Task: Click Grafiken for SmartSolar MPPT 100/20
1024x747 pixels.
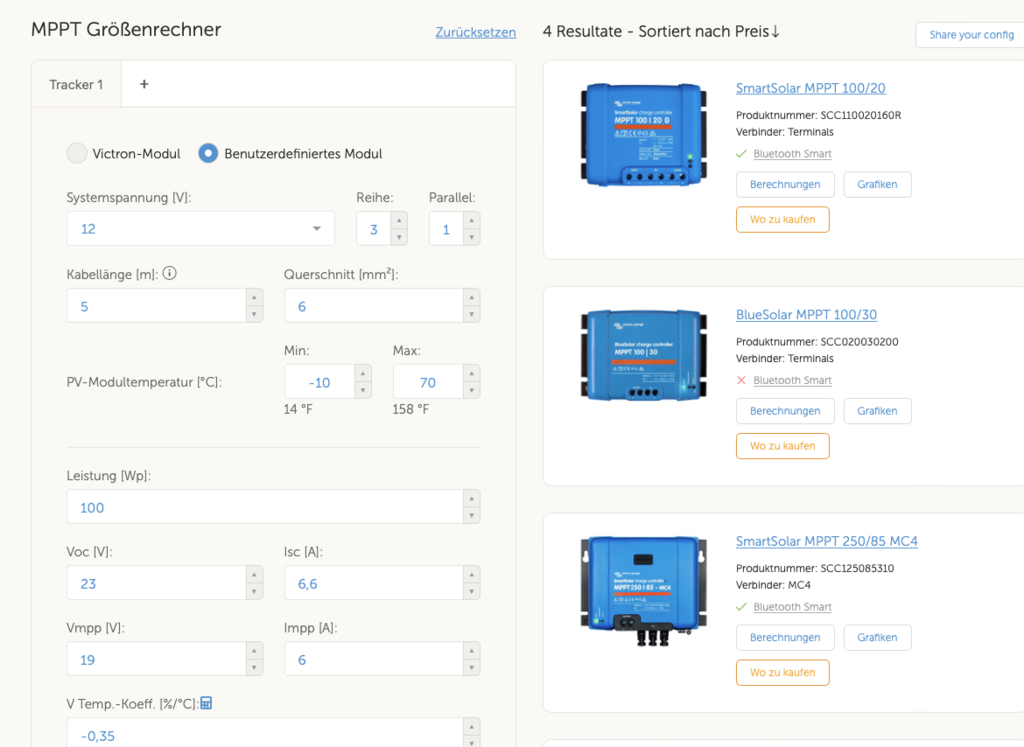Action: (877, 184)
